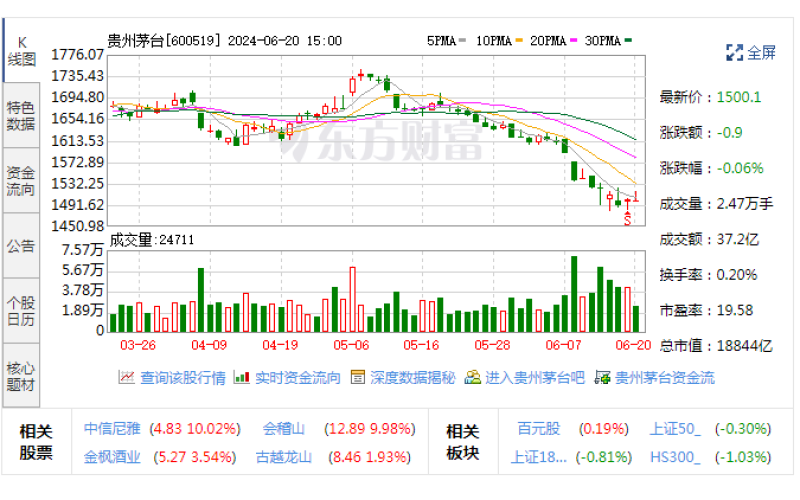Screen dimensions: 800x500
Task: Click the 20PMA magenta legend swatch
Action: click(573, 40)
